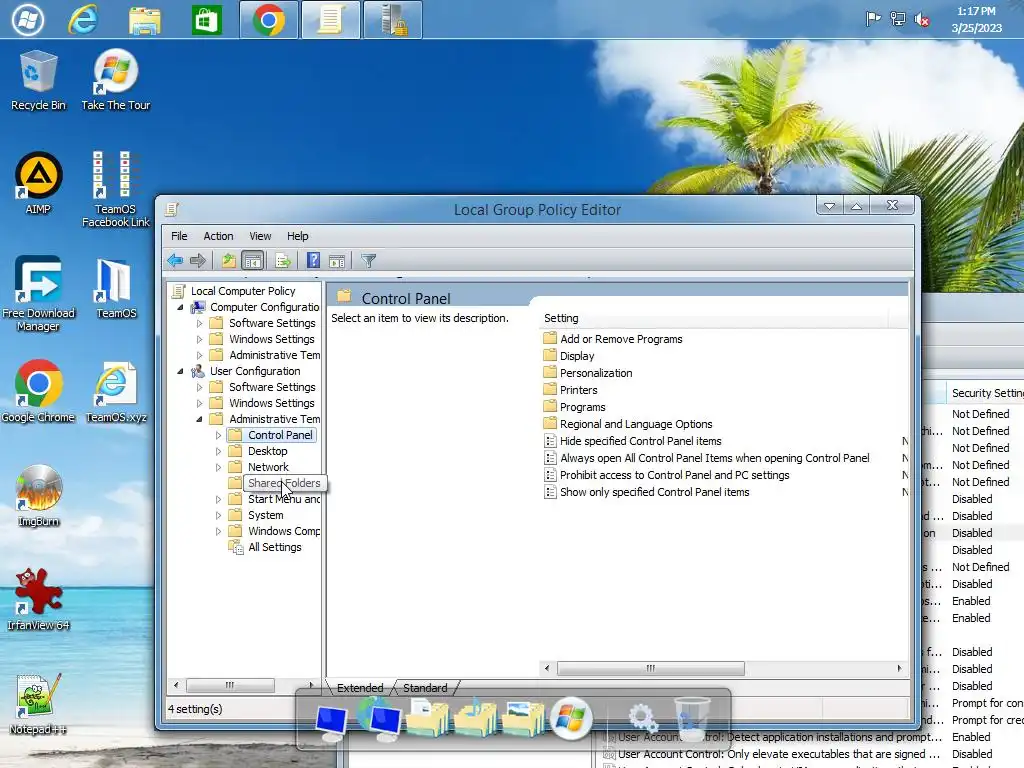
Task: Launch Notepad++ from the desktop
Action: (x=38, y=704)
